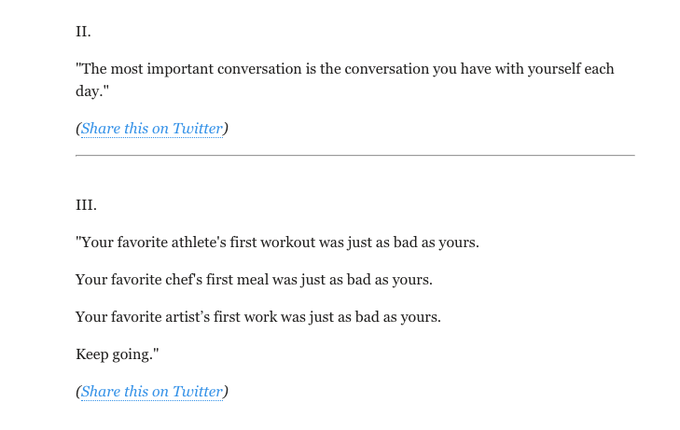Open Share this on Twitter link under quote II
Screen dimensions: 680x430
pos(152,129)
